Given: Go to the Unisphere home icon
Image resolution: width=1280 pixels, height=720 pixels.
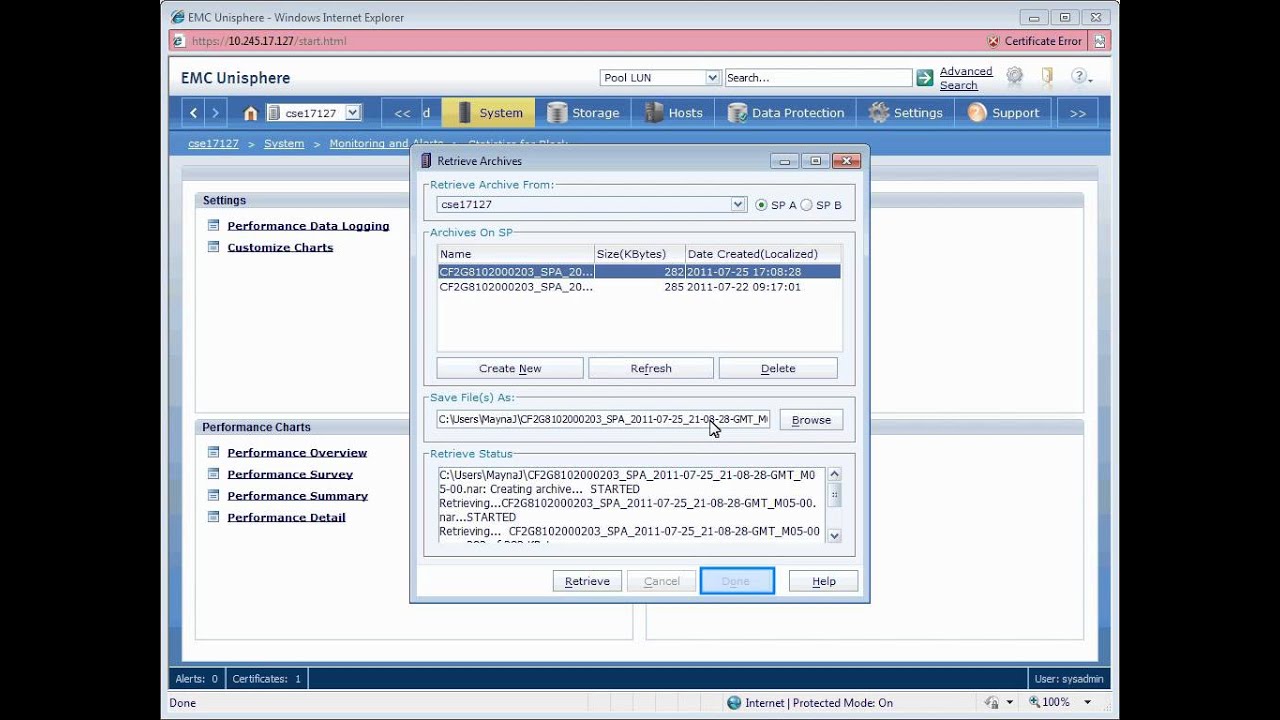Looking at the screenshot, I should tap(251, 113).
